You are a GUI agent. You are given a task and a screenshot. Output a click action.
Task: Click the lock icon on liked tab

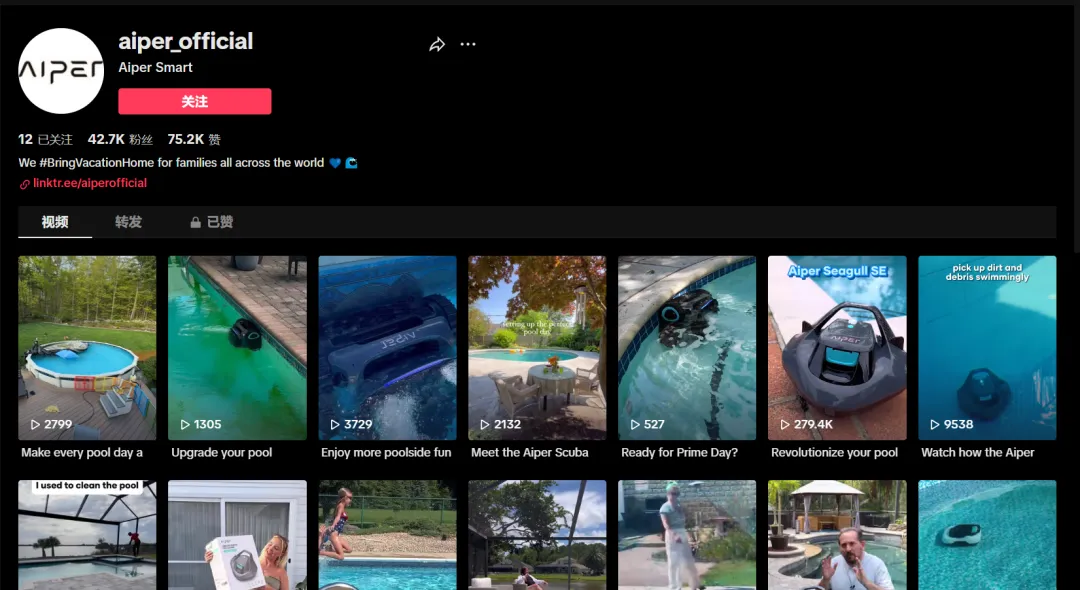coord(197,222)
